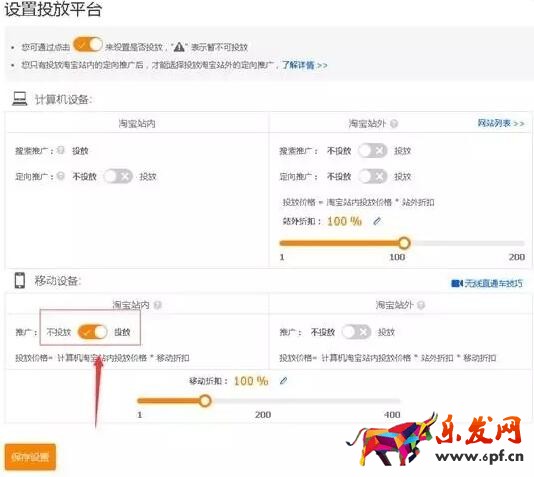Toggle desktop 淘宝站外 定向推广 switch
The height and width of the screenshot is (477, 534).
tap(373, 176)
